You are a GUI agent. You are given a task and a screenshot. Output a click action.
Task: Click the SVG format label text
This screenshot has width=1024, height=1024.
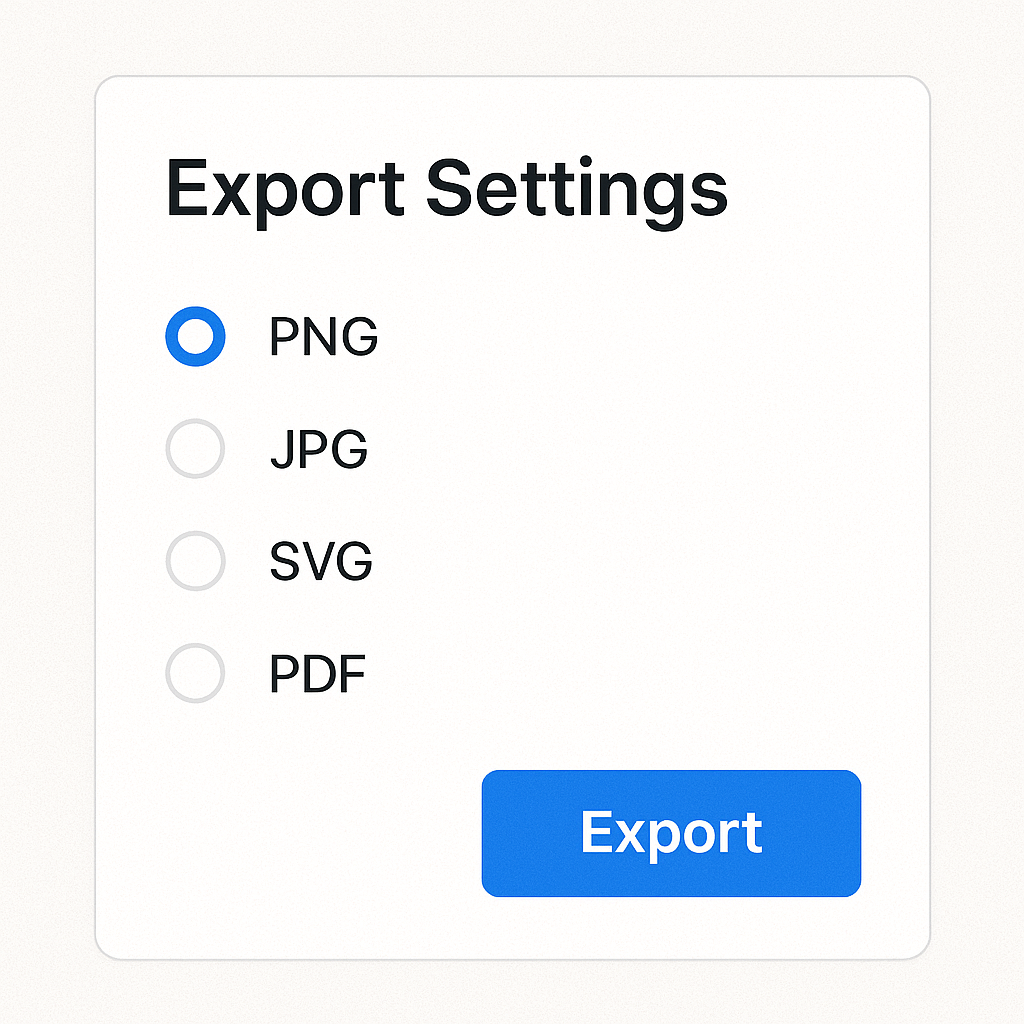[321, 561]
